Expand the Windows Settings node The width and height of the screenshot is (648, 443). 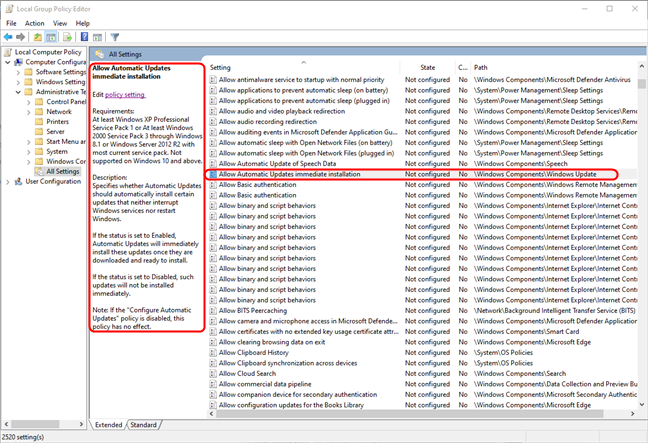tap(18, 82)
